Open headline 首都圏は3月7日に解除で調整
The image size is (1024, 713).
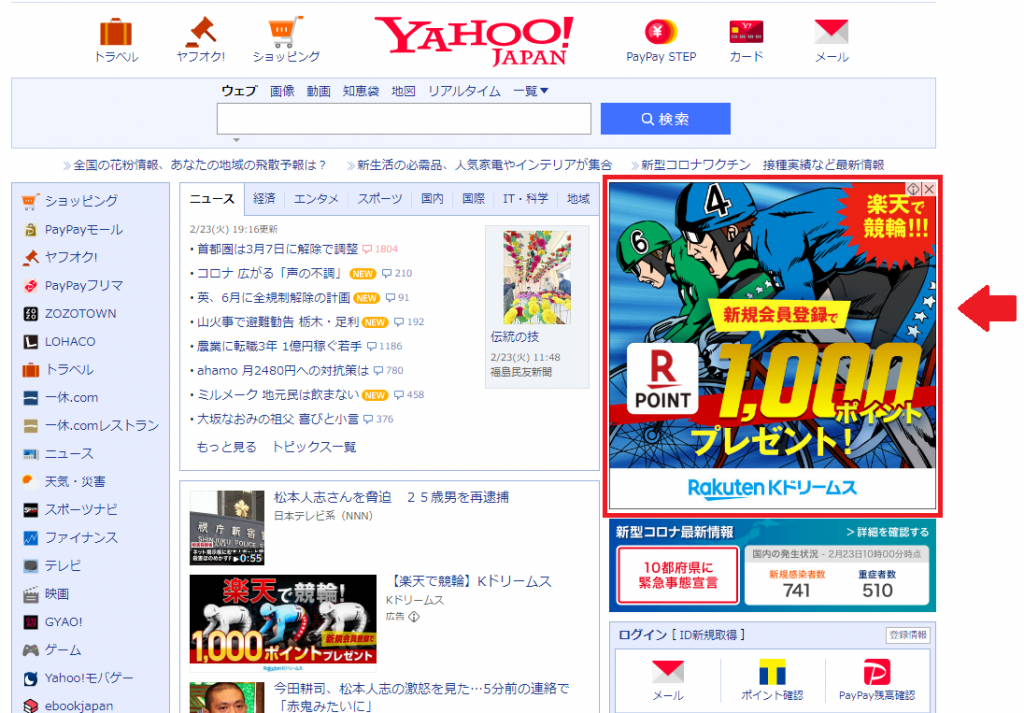point(278,249)
